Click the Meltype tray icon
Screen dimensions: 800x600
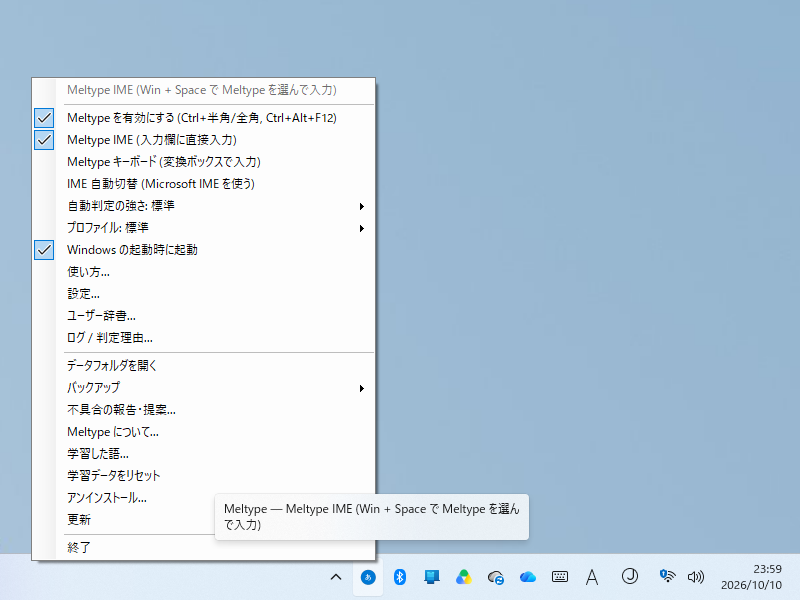[368, 577]
